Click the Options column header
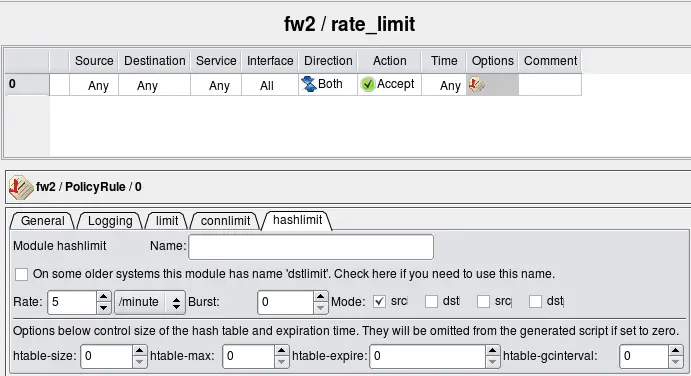 coord(493,61)
